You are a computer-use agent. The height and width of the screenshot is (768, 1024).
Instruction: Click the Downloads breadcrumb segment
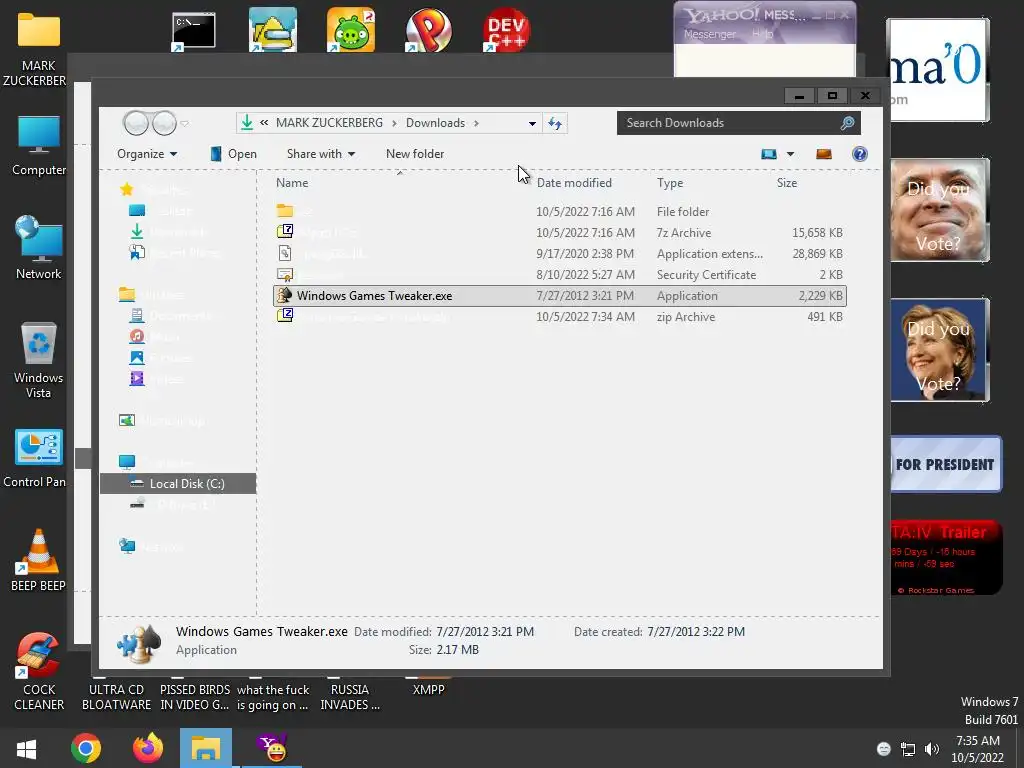tap(436, 123)
